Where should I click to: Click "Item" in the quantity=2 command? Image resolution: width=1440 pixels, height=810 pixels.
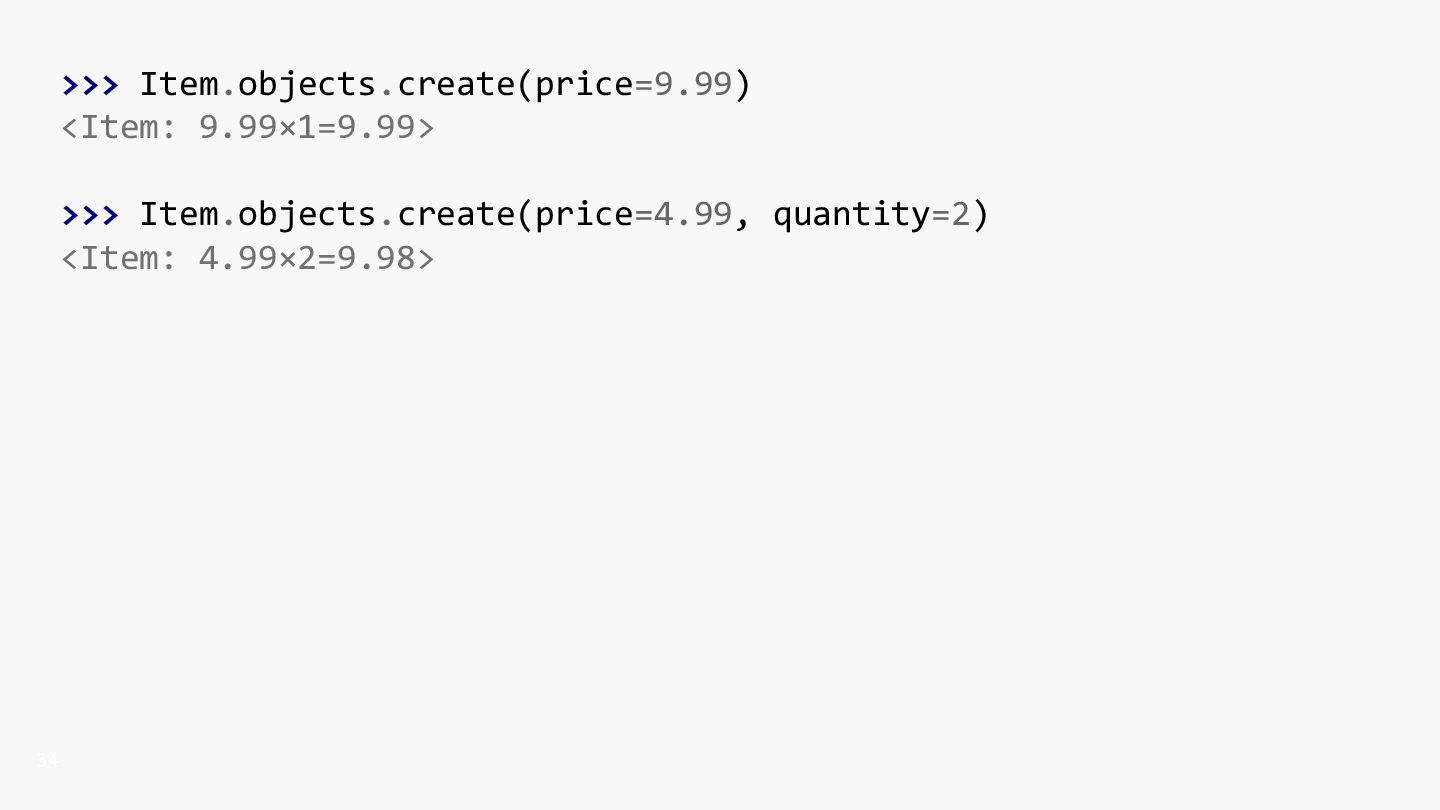pos(178,214)
